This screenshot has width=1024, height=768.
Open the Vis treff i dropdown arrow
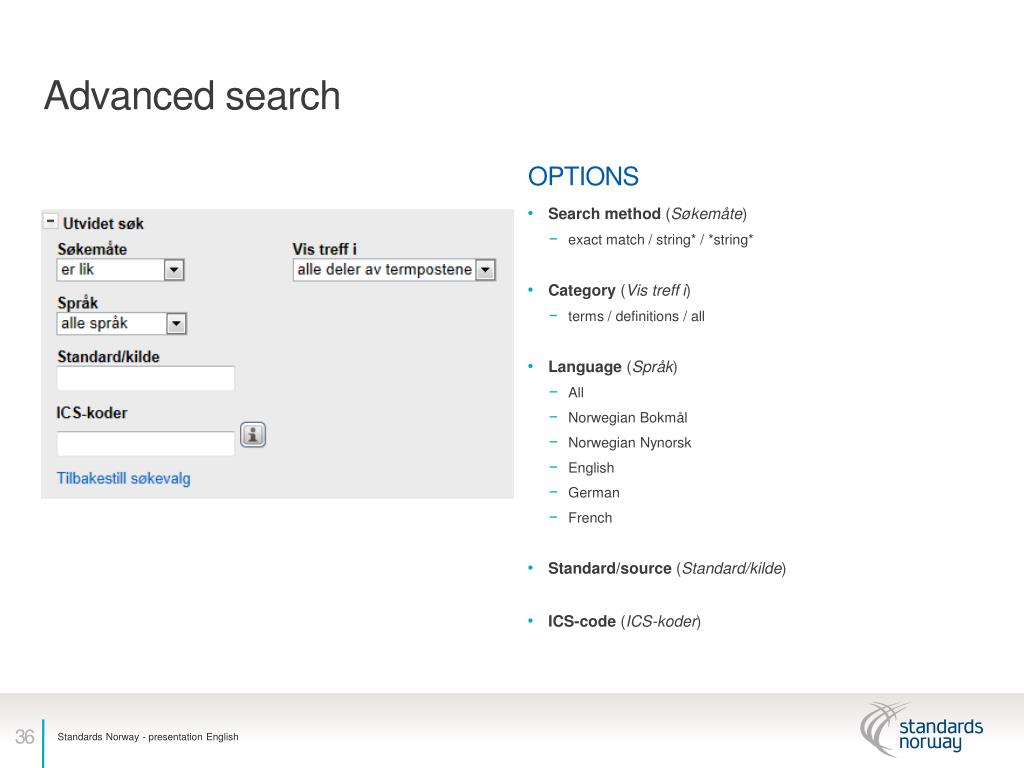pyautogui.click(x=485, y=270)
